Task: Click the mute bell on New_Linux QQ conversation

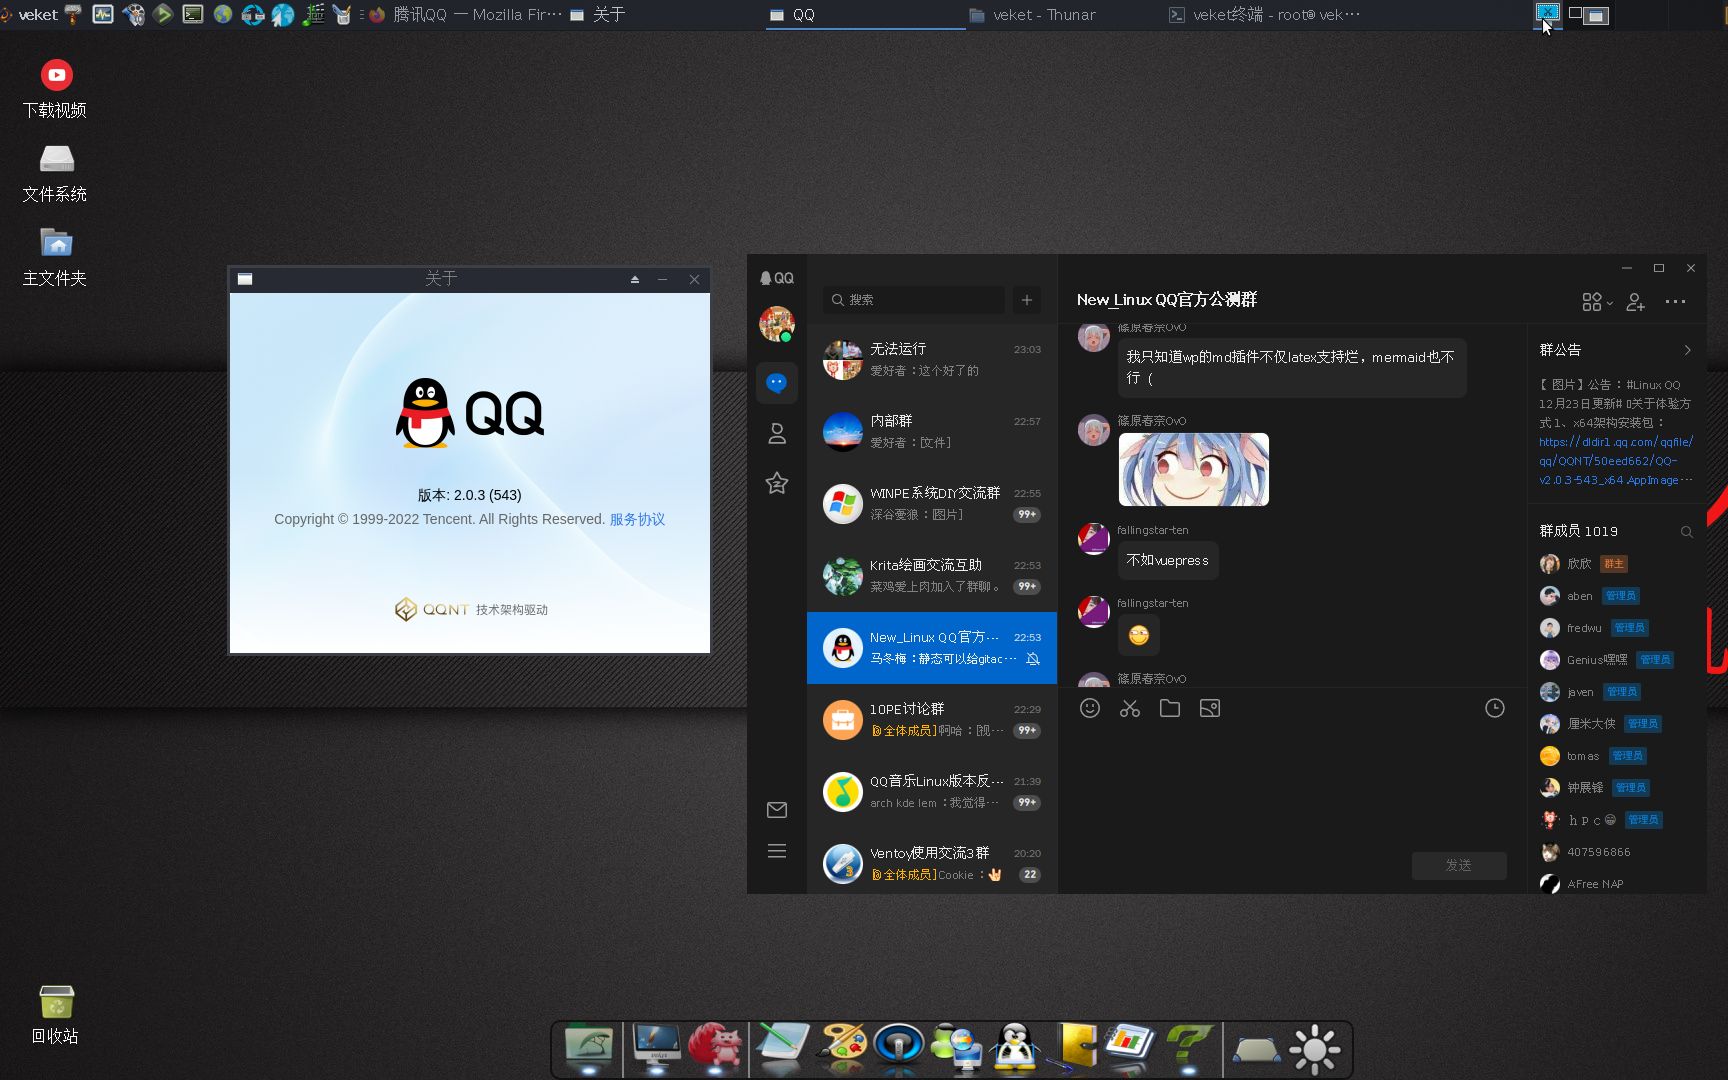Action: tap(1033, 659)
